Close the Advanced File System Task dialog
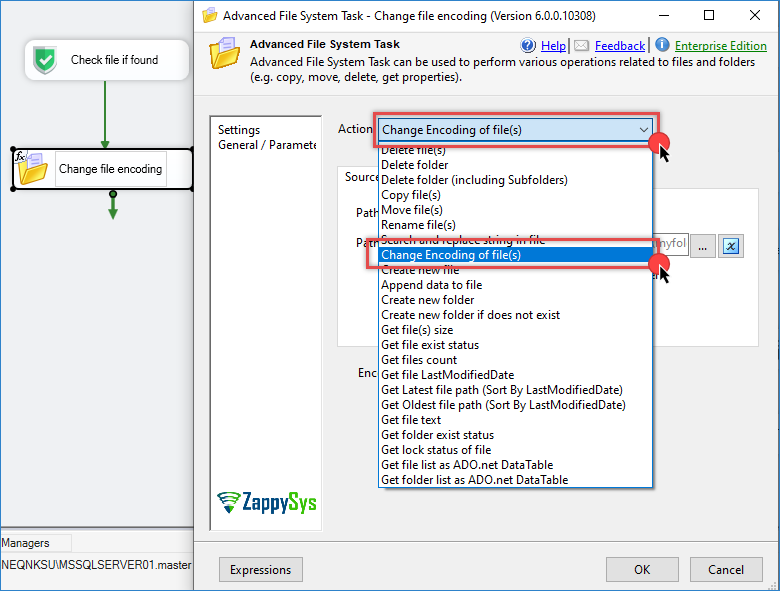This screenshot has width=780, height=591. pos(755,15)
